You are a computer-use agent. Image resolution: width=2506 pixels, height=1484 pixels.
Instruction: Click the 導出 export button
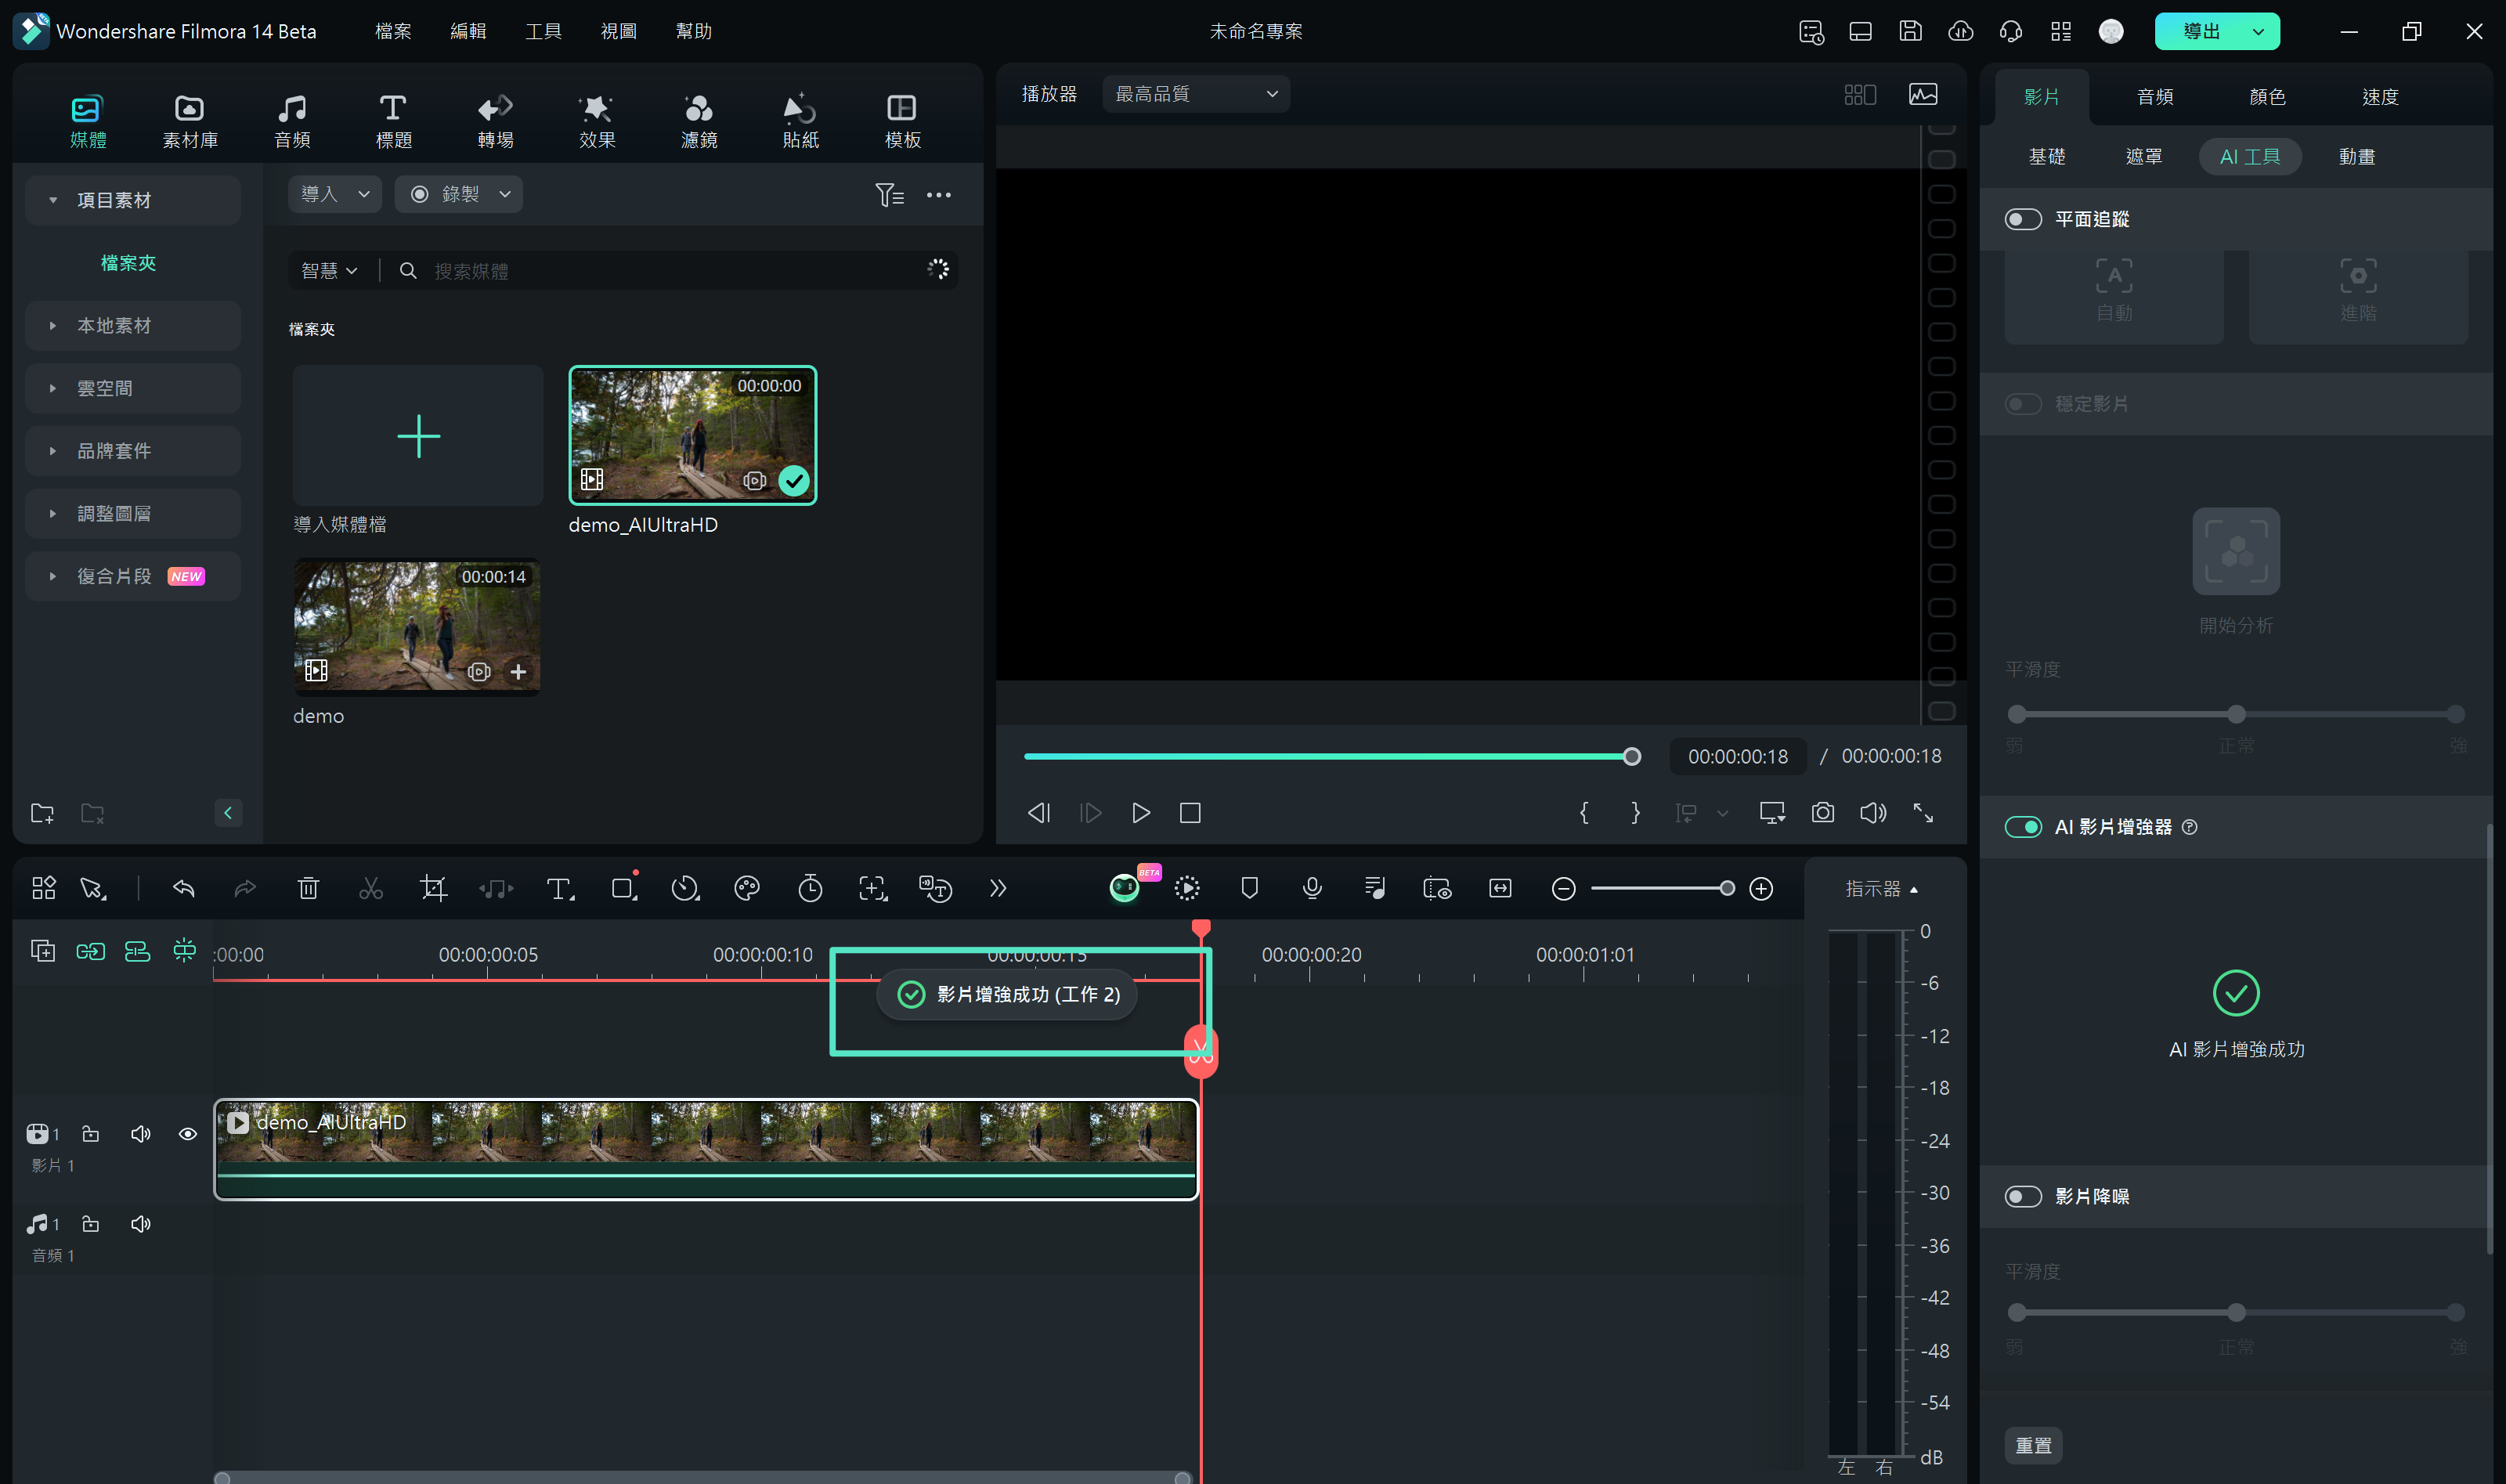point(2201,32)
